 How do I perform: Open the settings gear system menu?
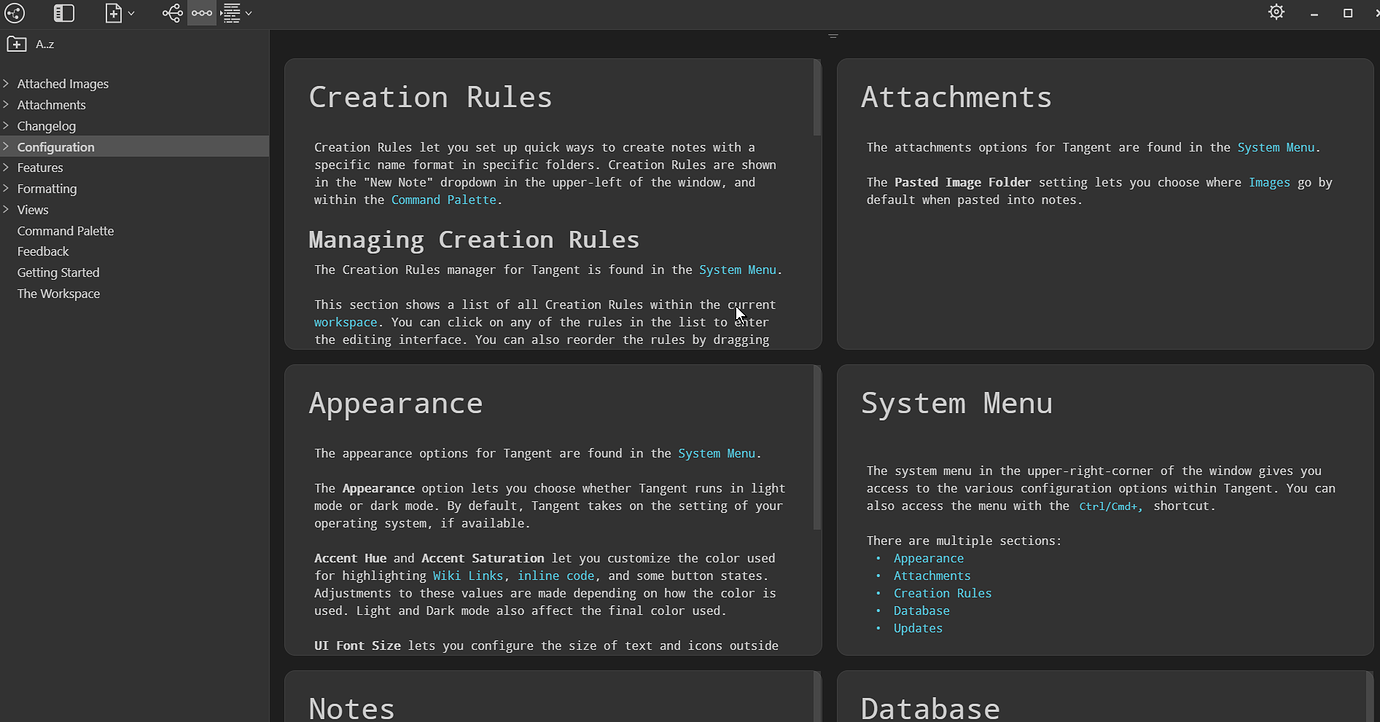[1276, 13]
